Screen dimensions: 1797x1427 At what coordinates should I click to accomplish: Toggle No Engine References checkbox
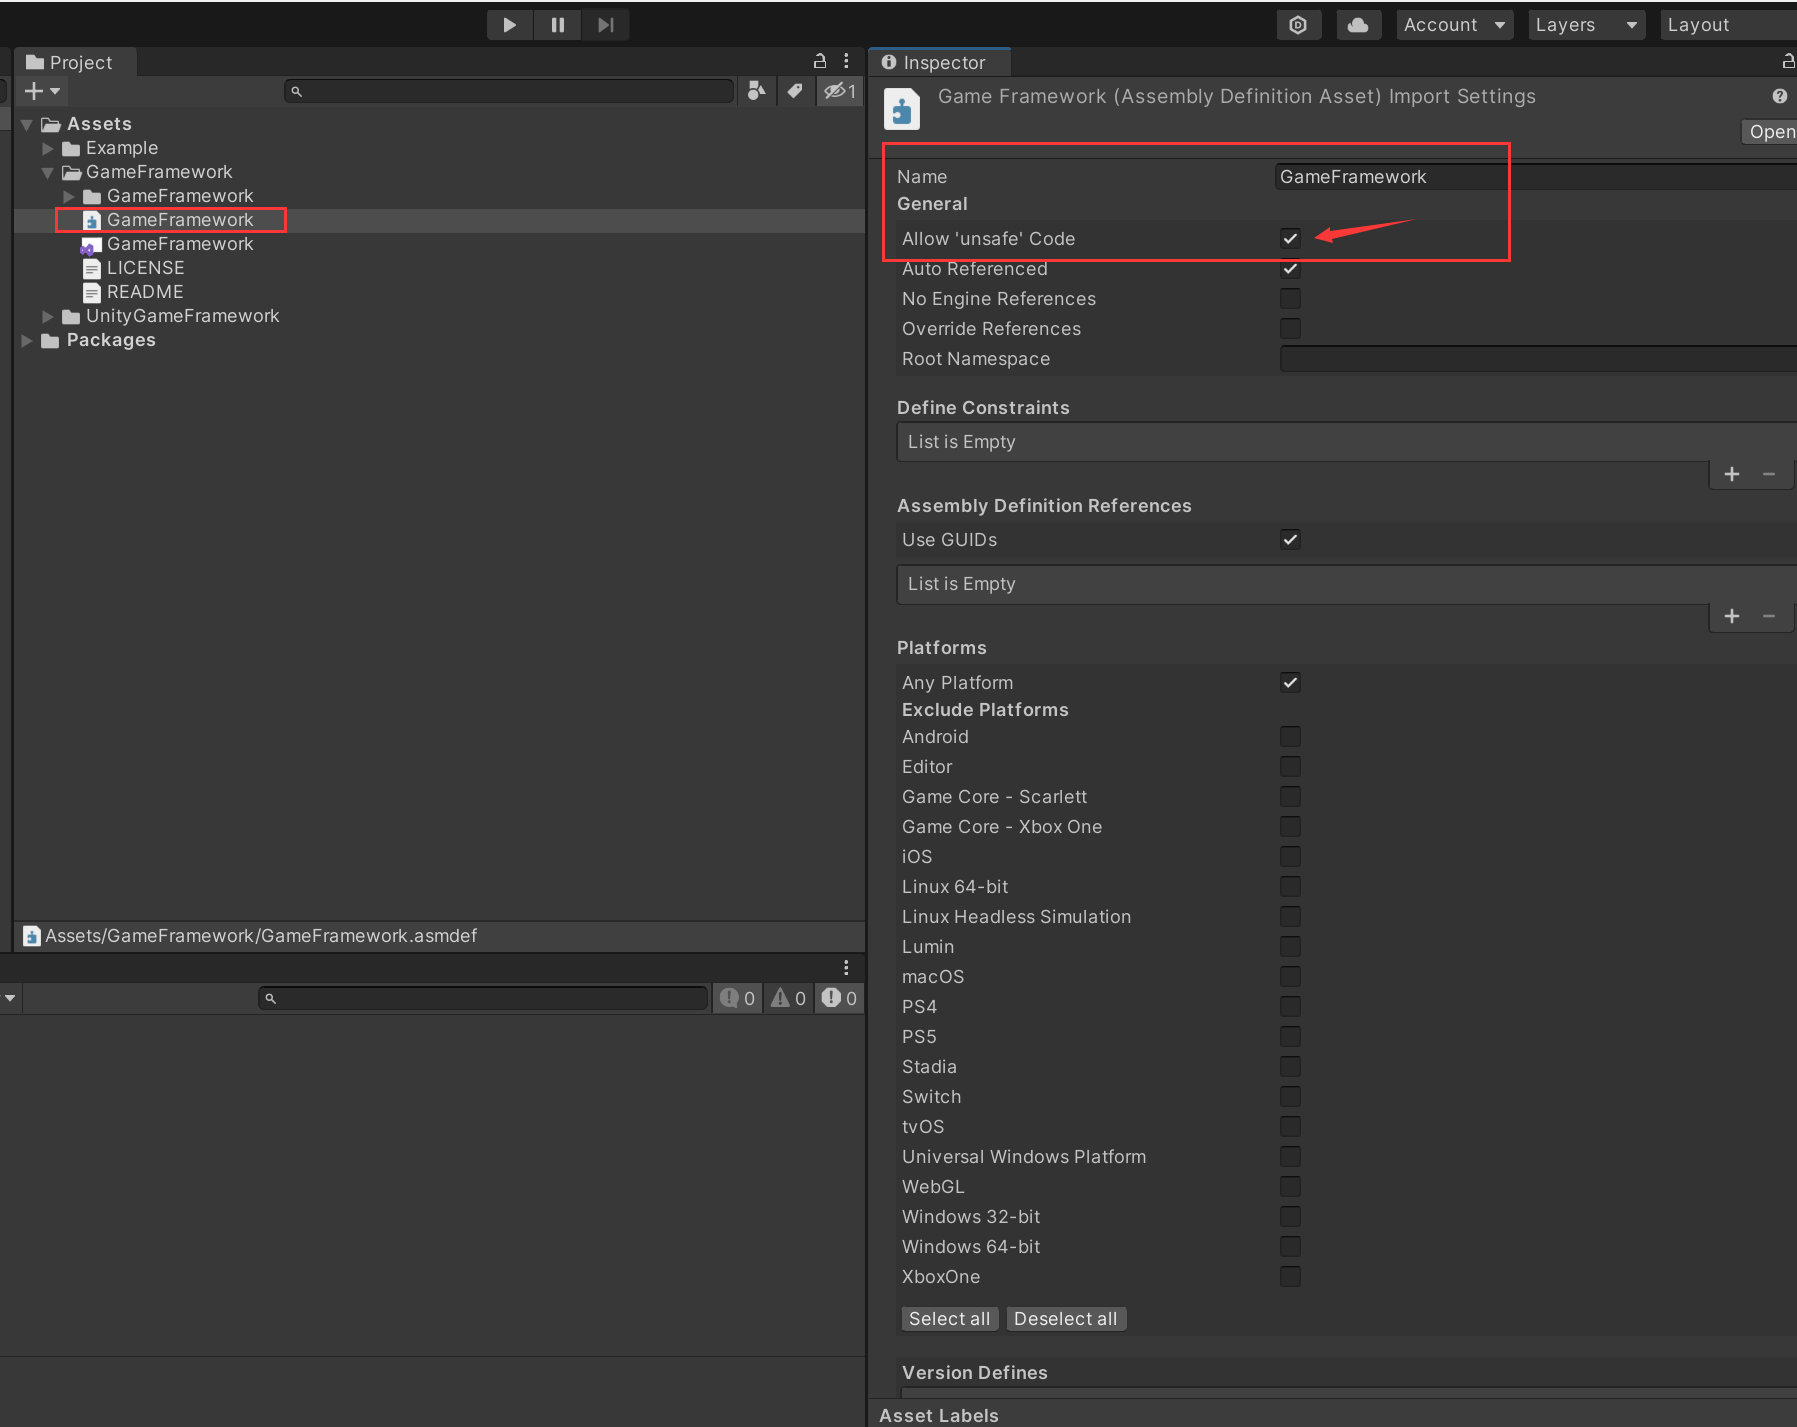1290,298
